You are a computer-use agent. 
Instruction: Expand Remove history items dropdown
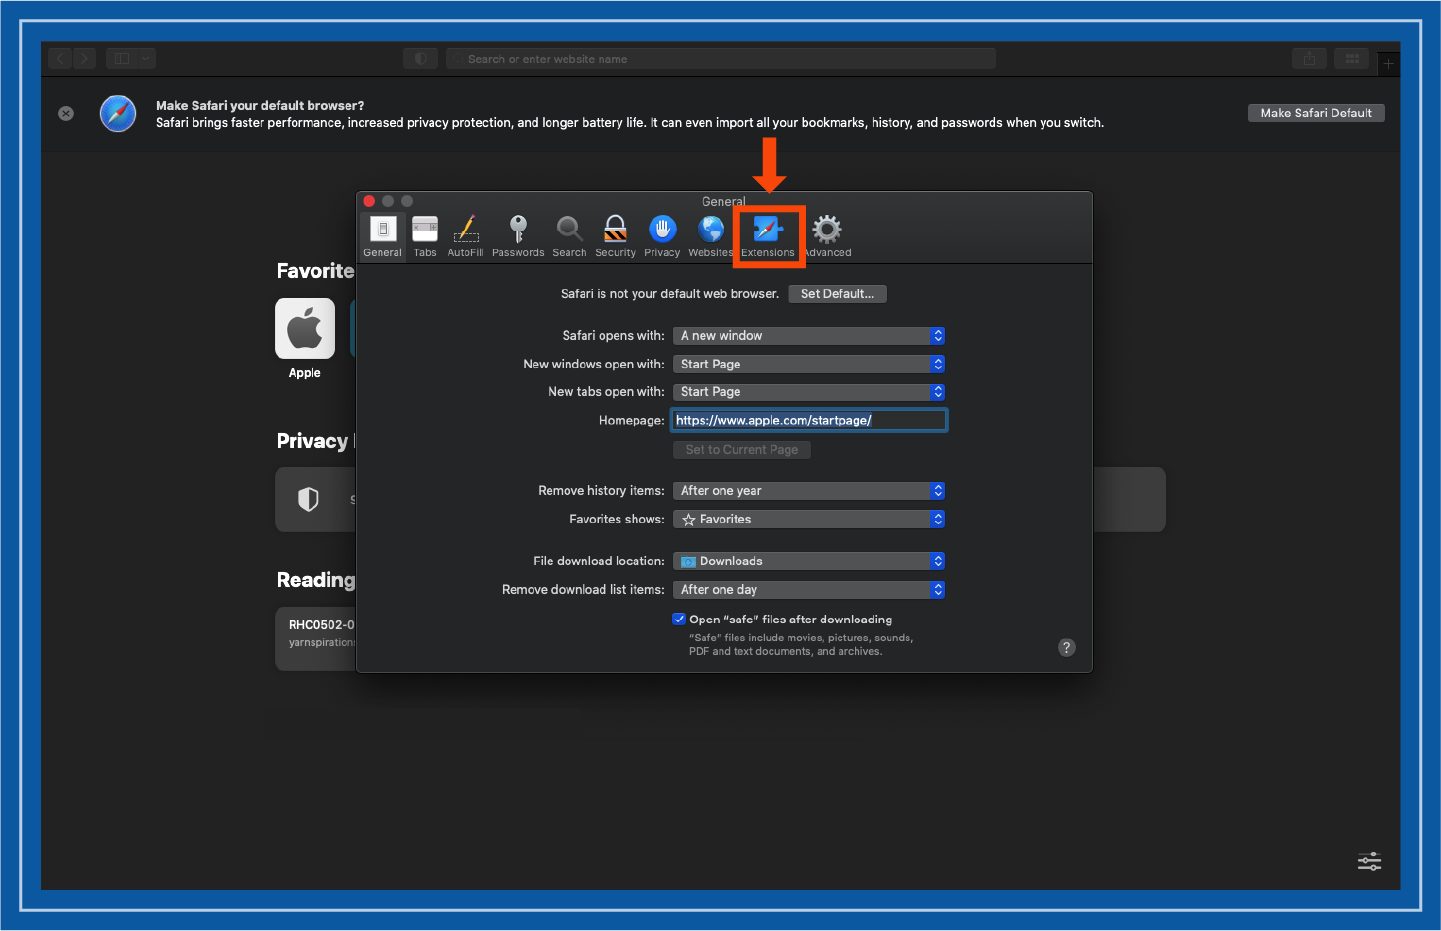(809, 491)
